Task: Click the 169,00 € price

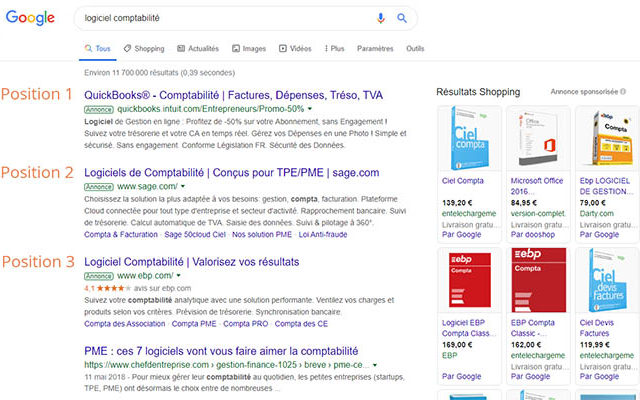Action: click(x=457, y=345)
